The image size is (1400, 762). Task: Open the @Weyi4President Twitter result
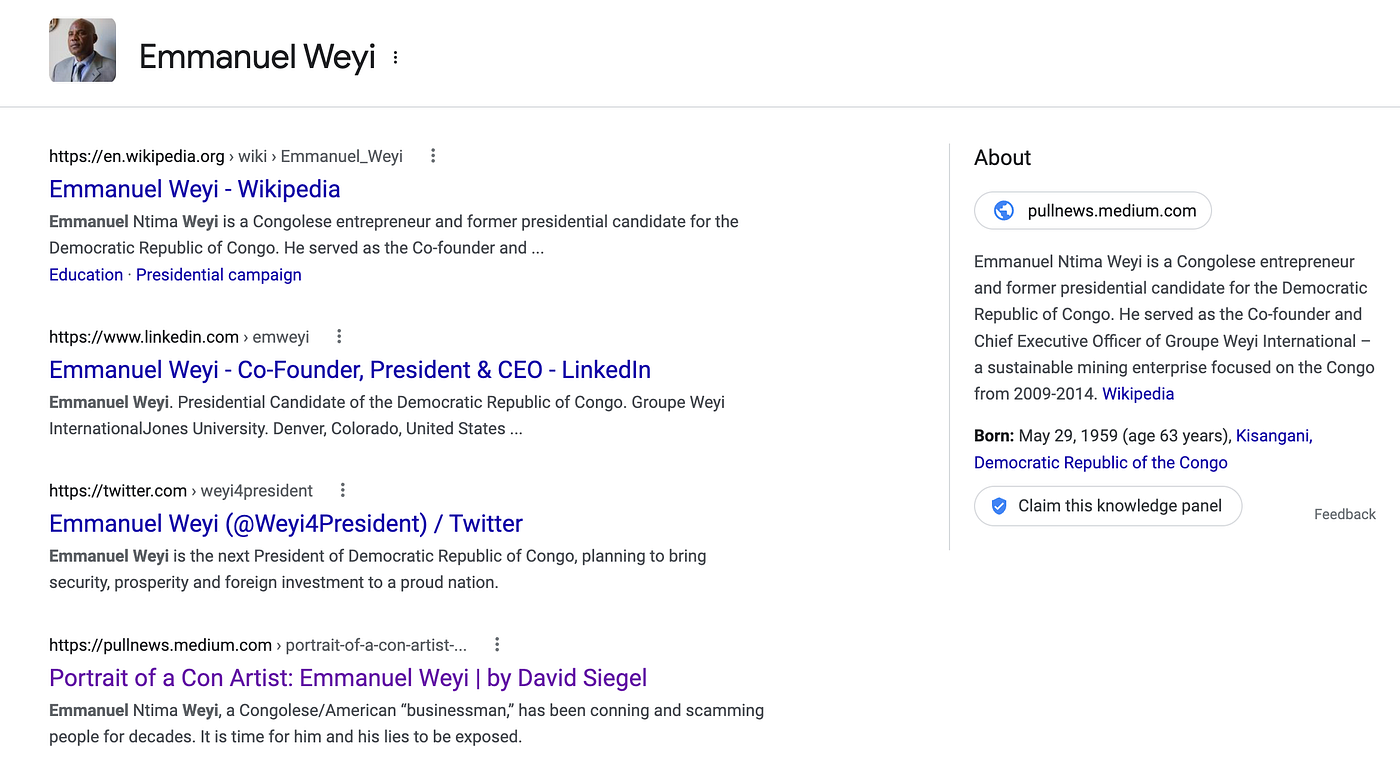tap(285, 524)
